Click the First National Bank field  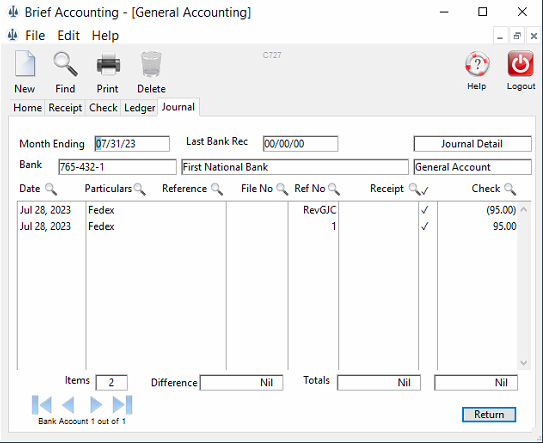point(295,167)
